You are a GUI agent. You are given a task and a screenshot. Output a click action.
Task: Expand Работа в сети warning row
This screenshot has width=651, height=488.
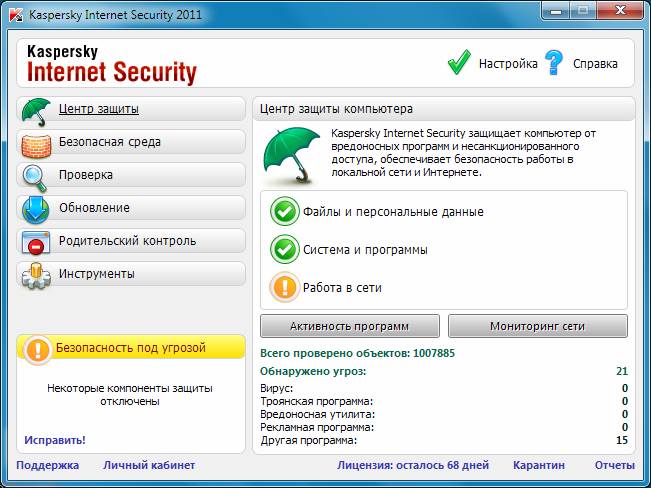coord(342,288)
